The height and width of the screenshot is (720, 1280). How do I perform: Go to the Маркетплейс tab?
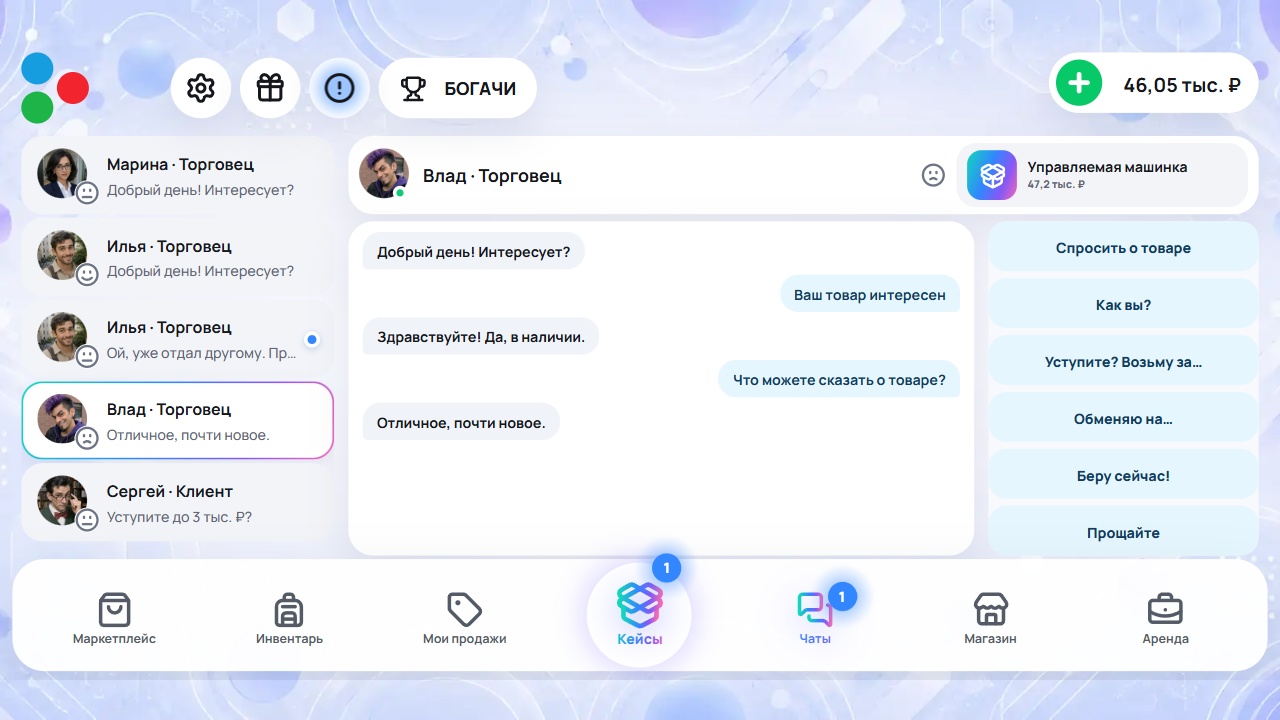pyautogui.click(x=114, y=618)
